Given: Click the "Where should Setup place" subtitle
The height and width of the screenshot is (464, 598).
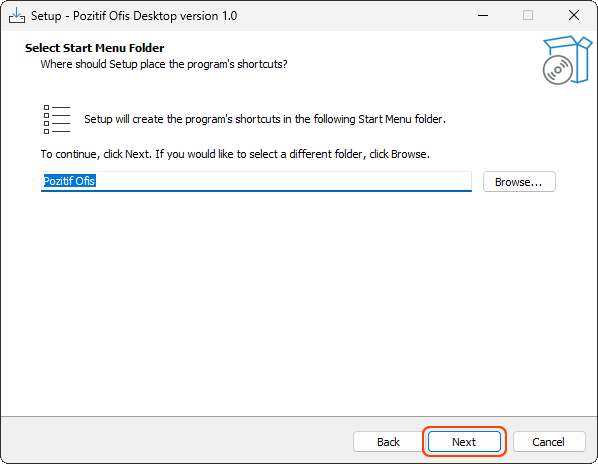Looking at the screenshot, I should [164, 64].
